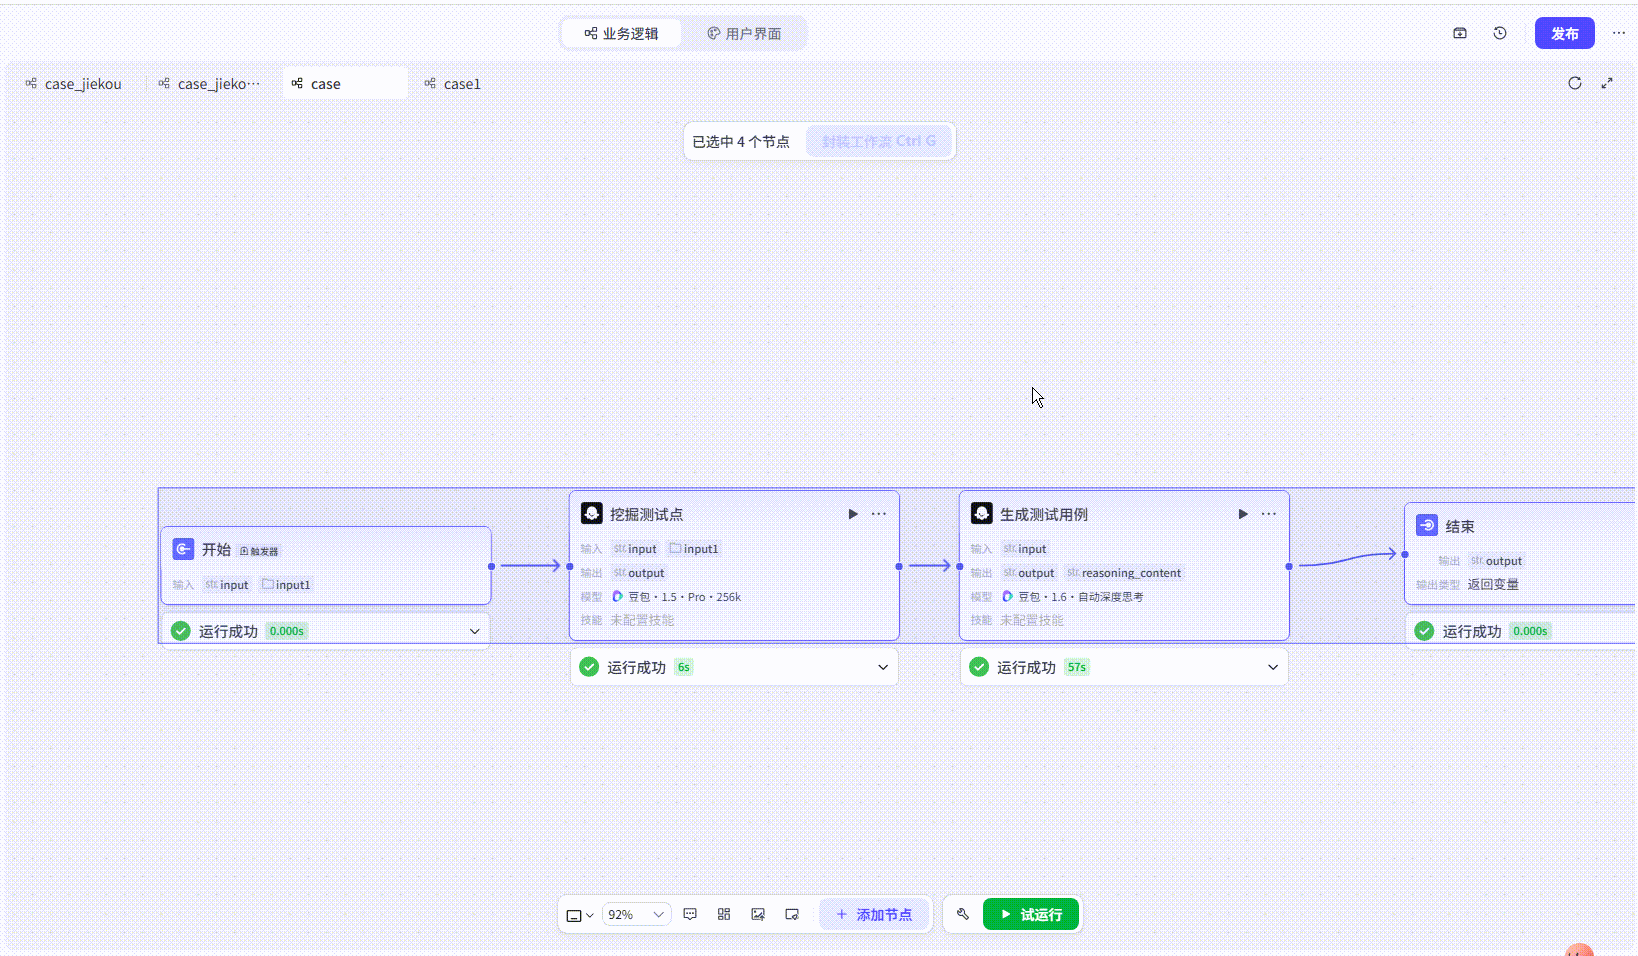This screenshot has height=956, width=1638.
Task: Click the canvas edit icon beside 添加节点
Action: 792,914
